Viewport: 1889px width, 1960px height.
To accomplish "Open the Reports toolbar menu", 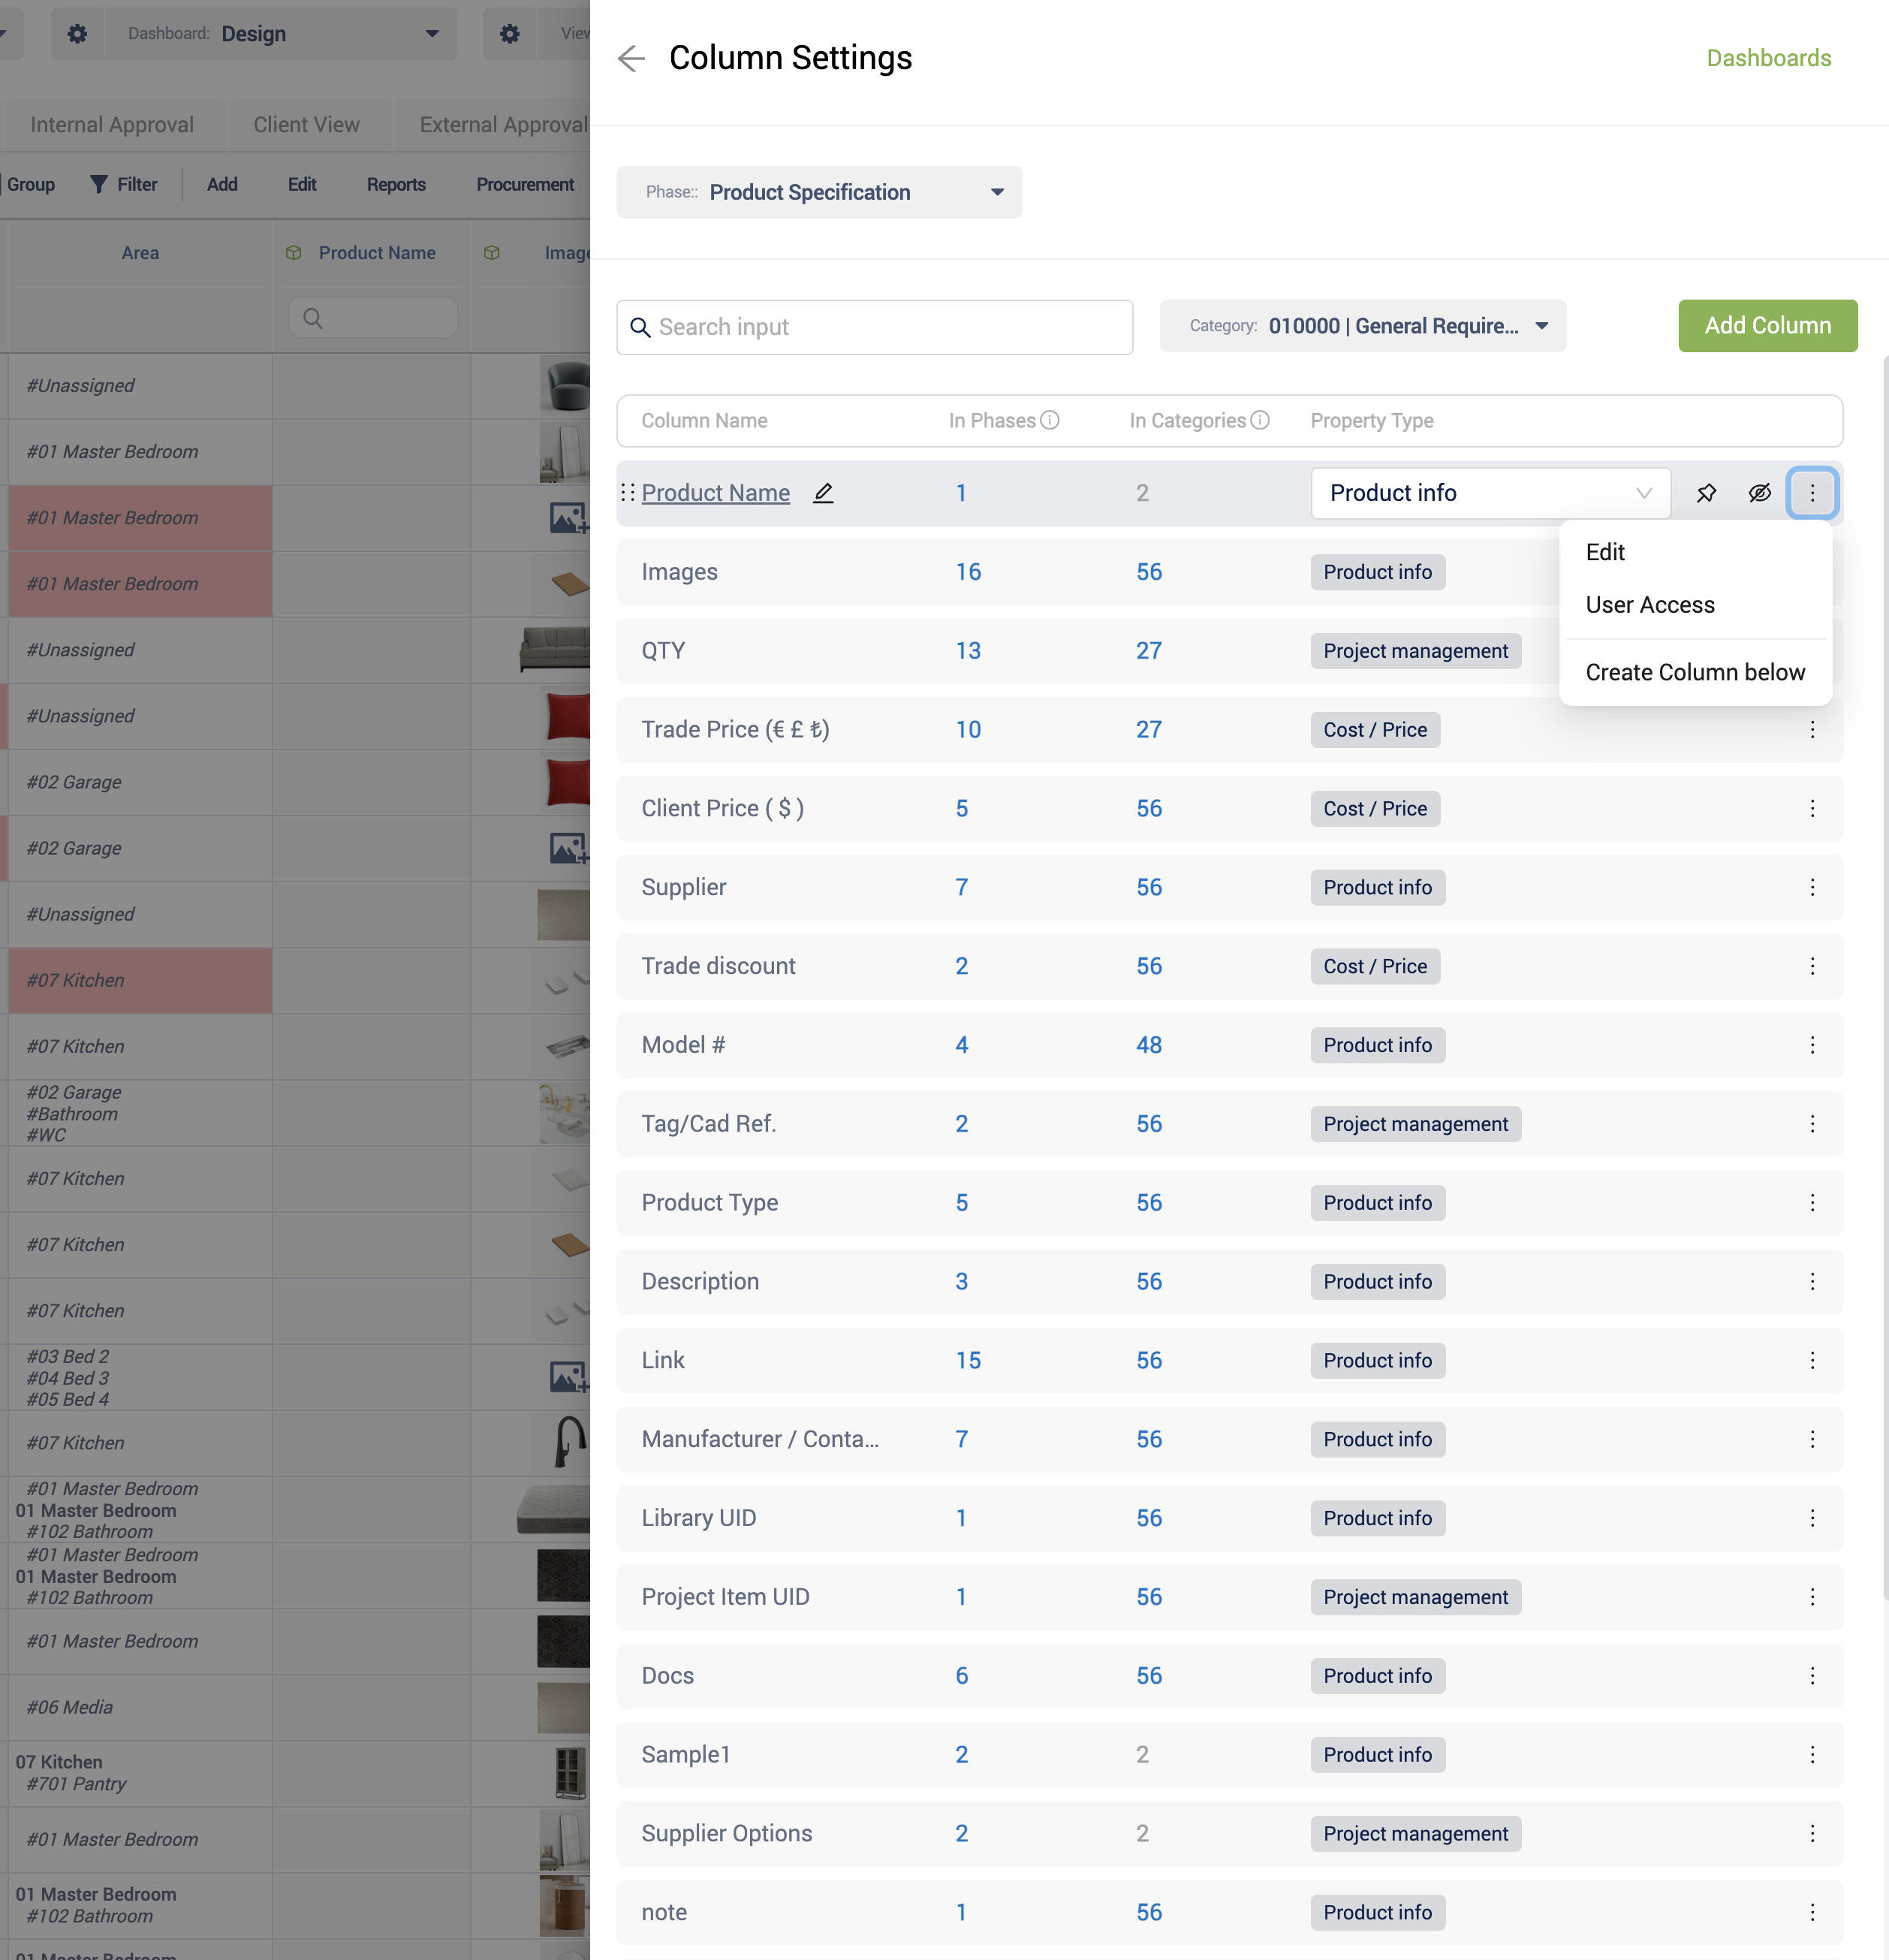I will (396, 185).
